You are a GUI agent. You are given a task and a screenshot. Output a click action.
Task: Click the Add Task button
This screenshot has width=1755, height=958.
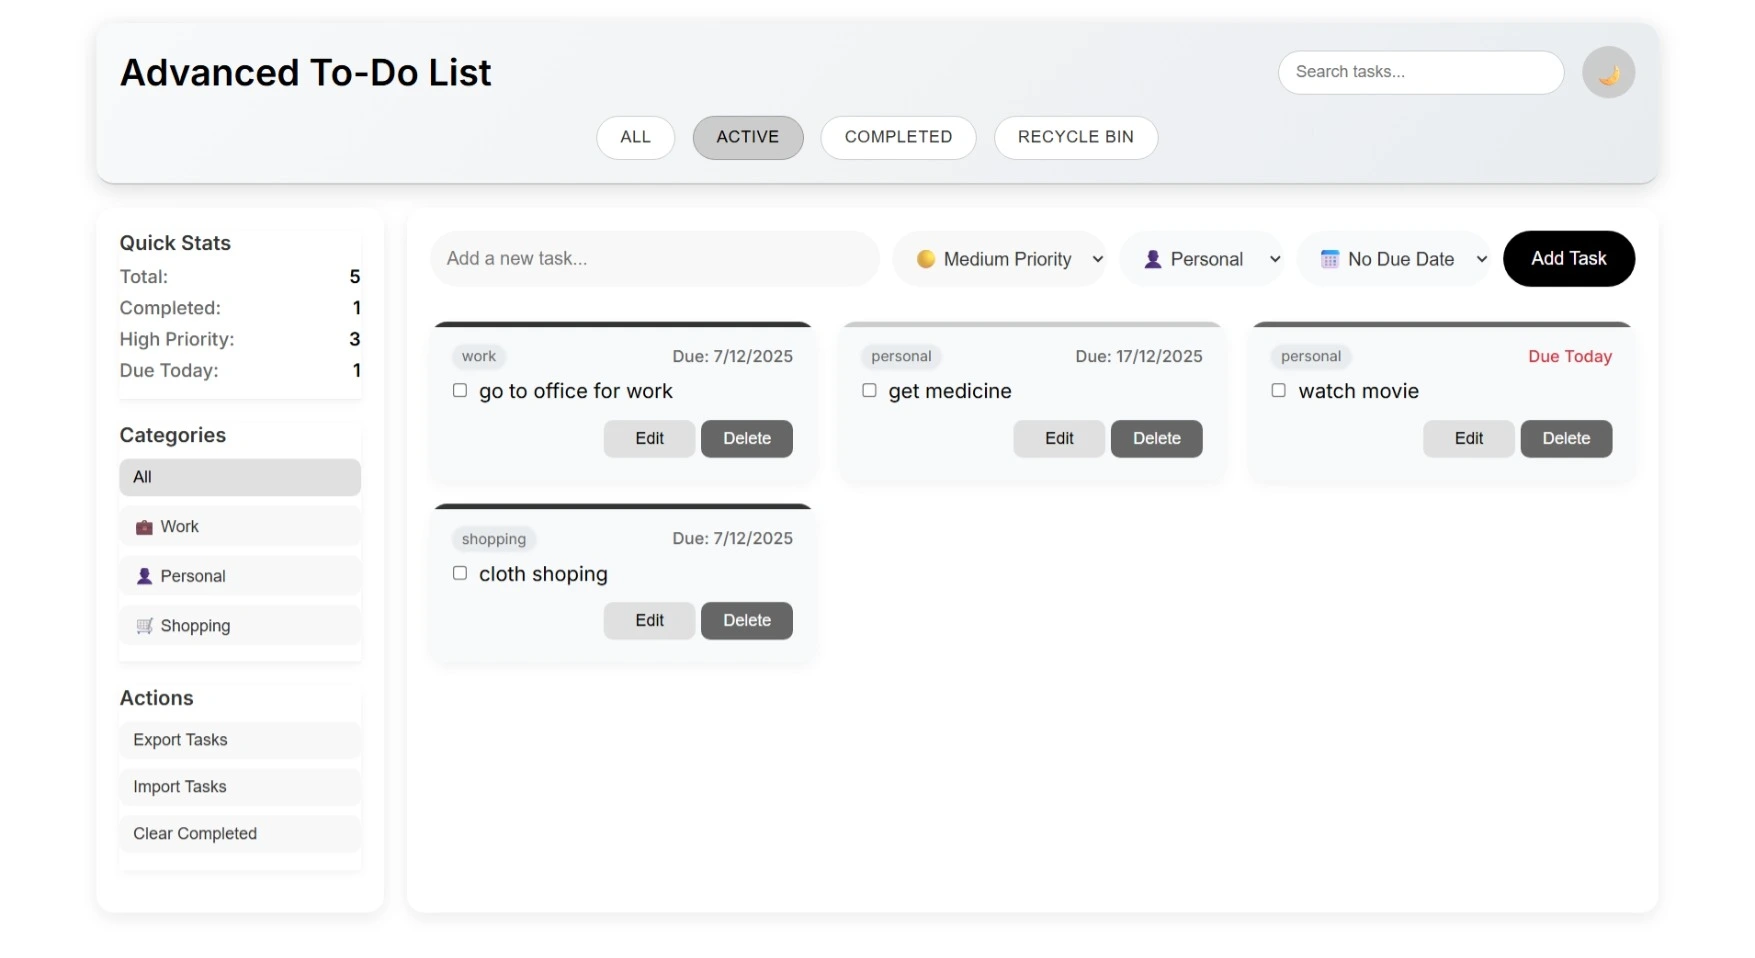pos(1568,258)
